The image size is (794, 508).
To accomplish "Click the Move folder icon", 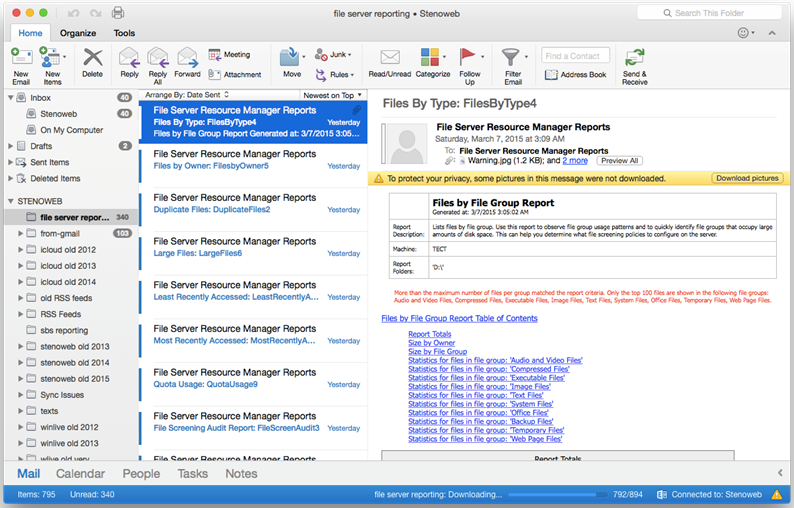I will coord(290,57).
